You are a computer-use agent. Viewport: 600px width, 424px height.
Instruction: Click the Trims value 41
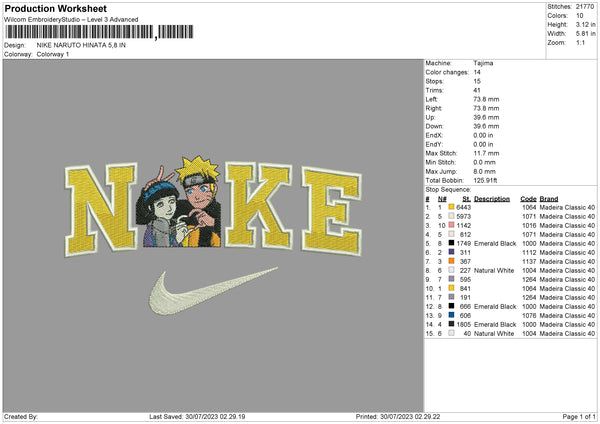477,90
